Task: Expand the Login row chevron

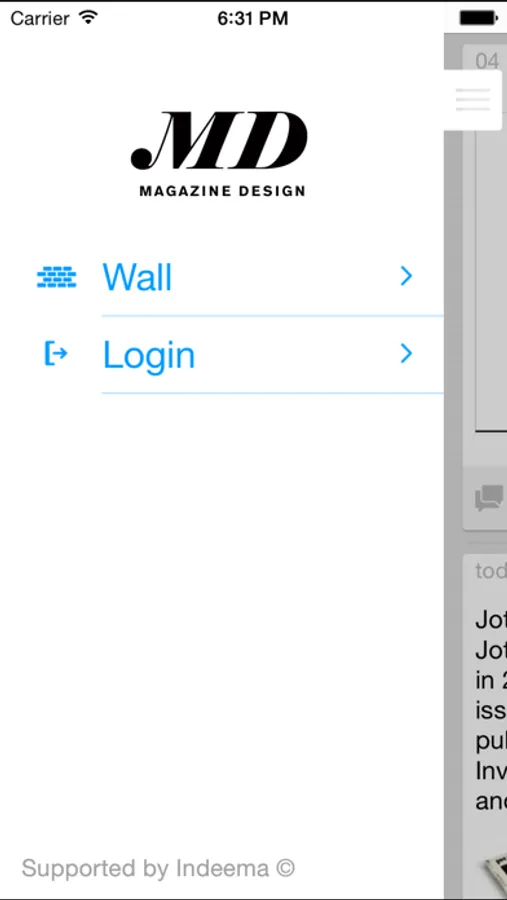Action: pyautogui.click(x=407, y=354)
